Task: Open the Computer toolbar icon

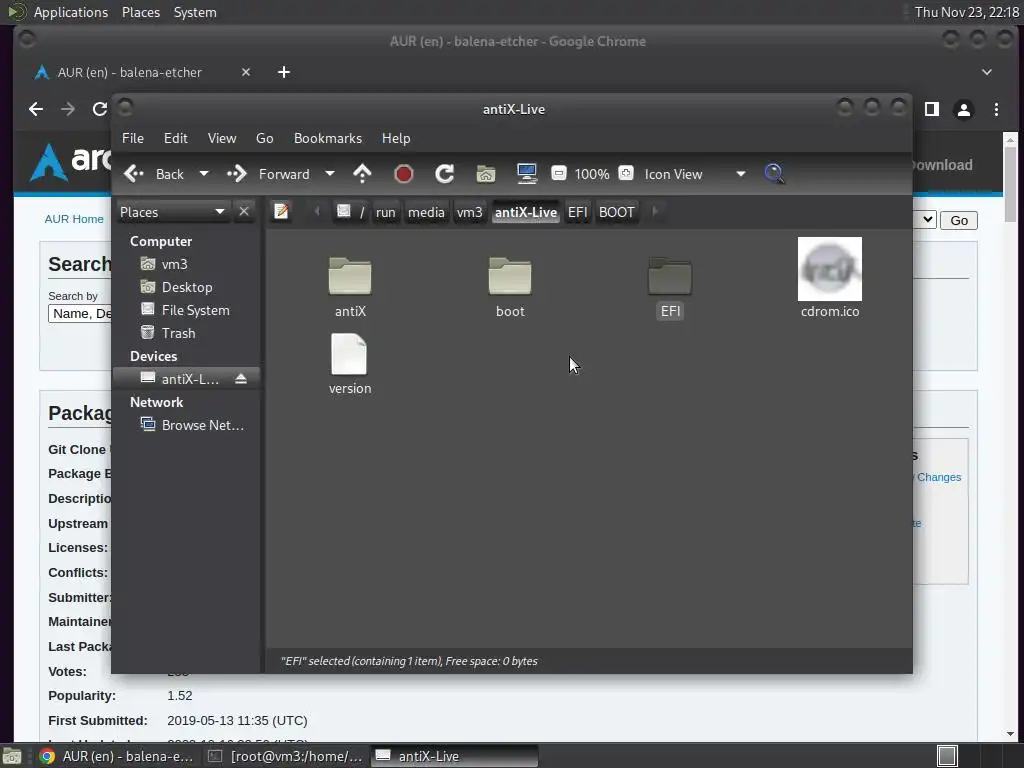Action: pyautogui.click(x=526, y=174)
